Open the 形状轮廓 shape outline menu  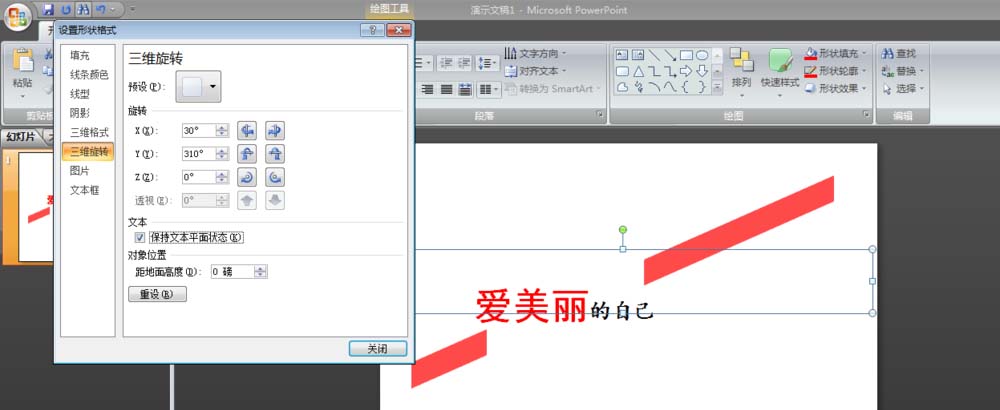(x=836, y=71)
